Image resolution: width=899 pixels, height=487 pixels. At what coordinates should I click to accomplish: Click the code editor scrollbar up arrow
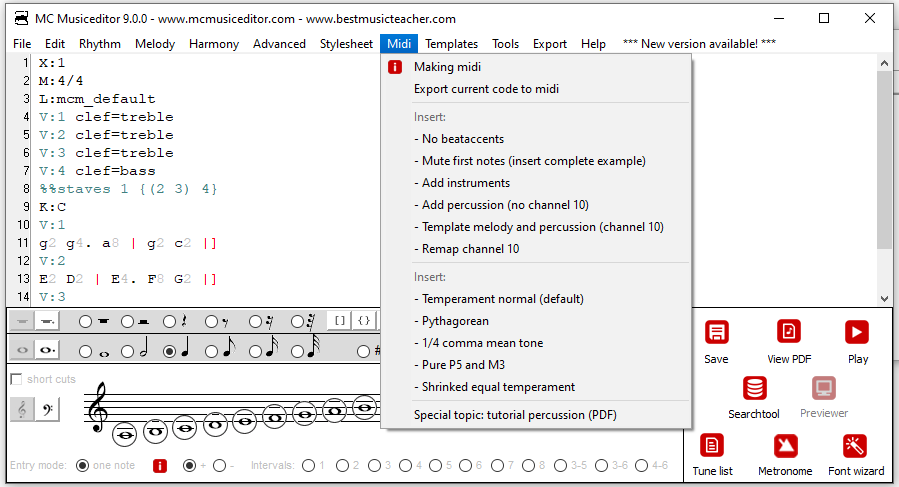click(884, 63)
